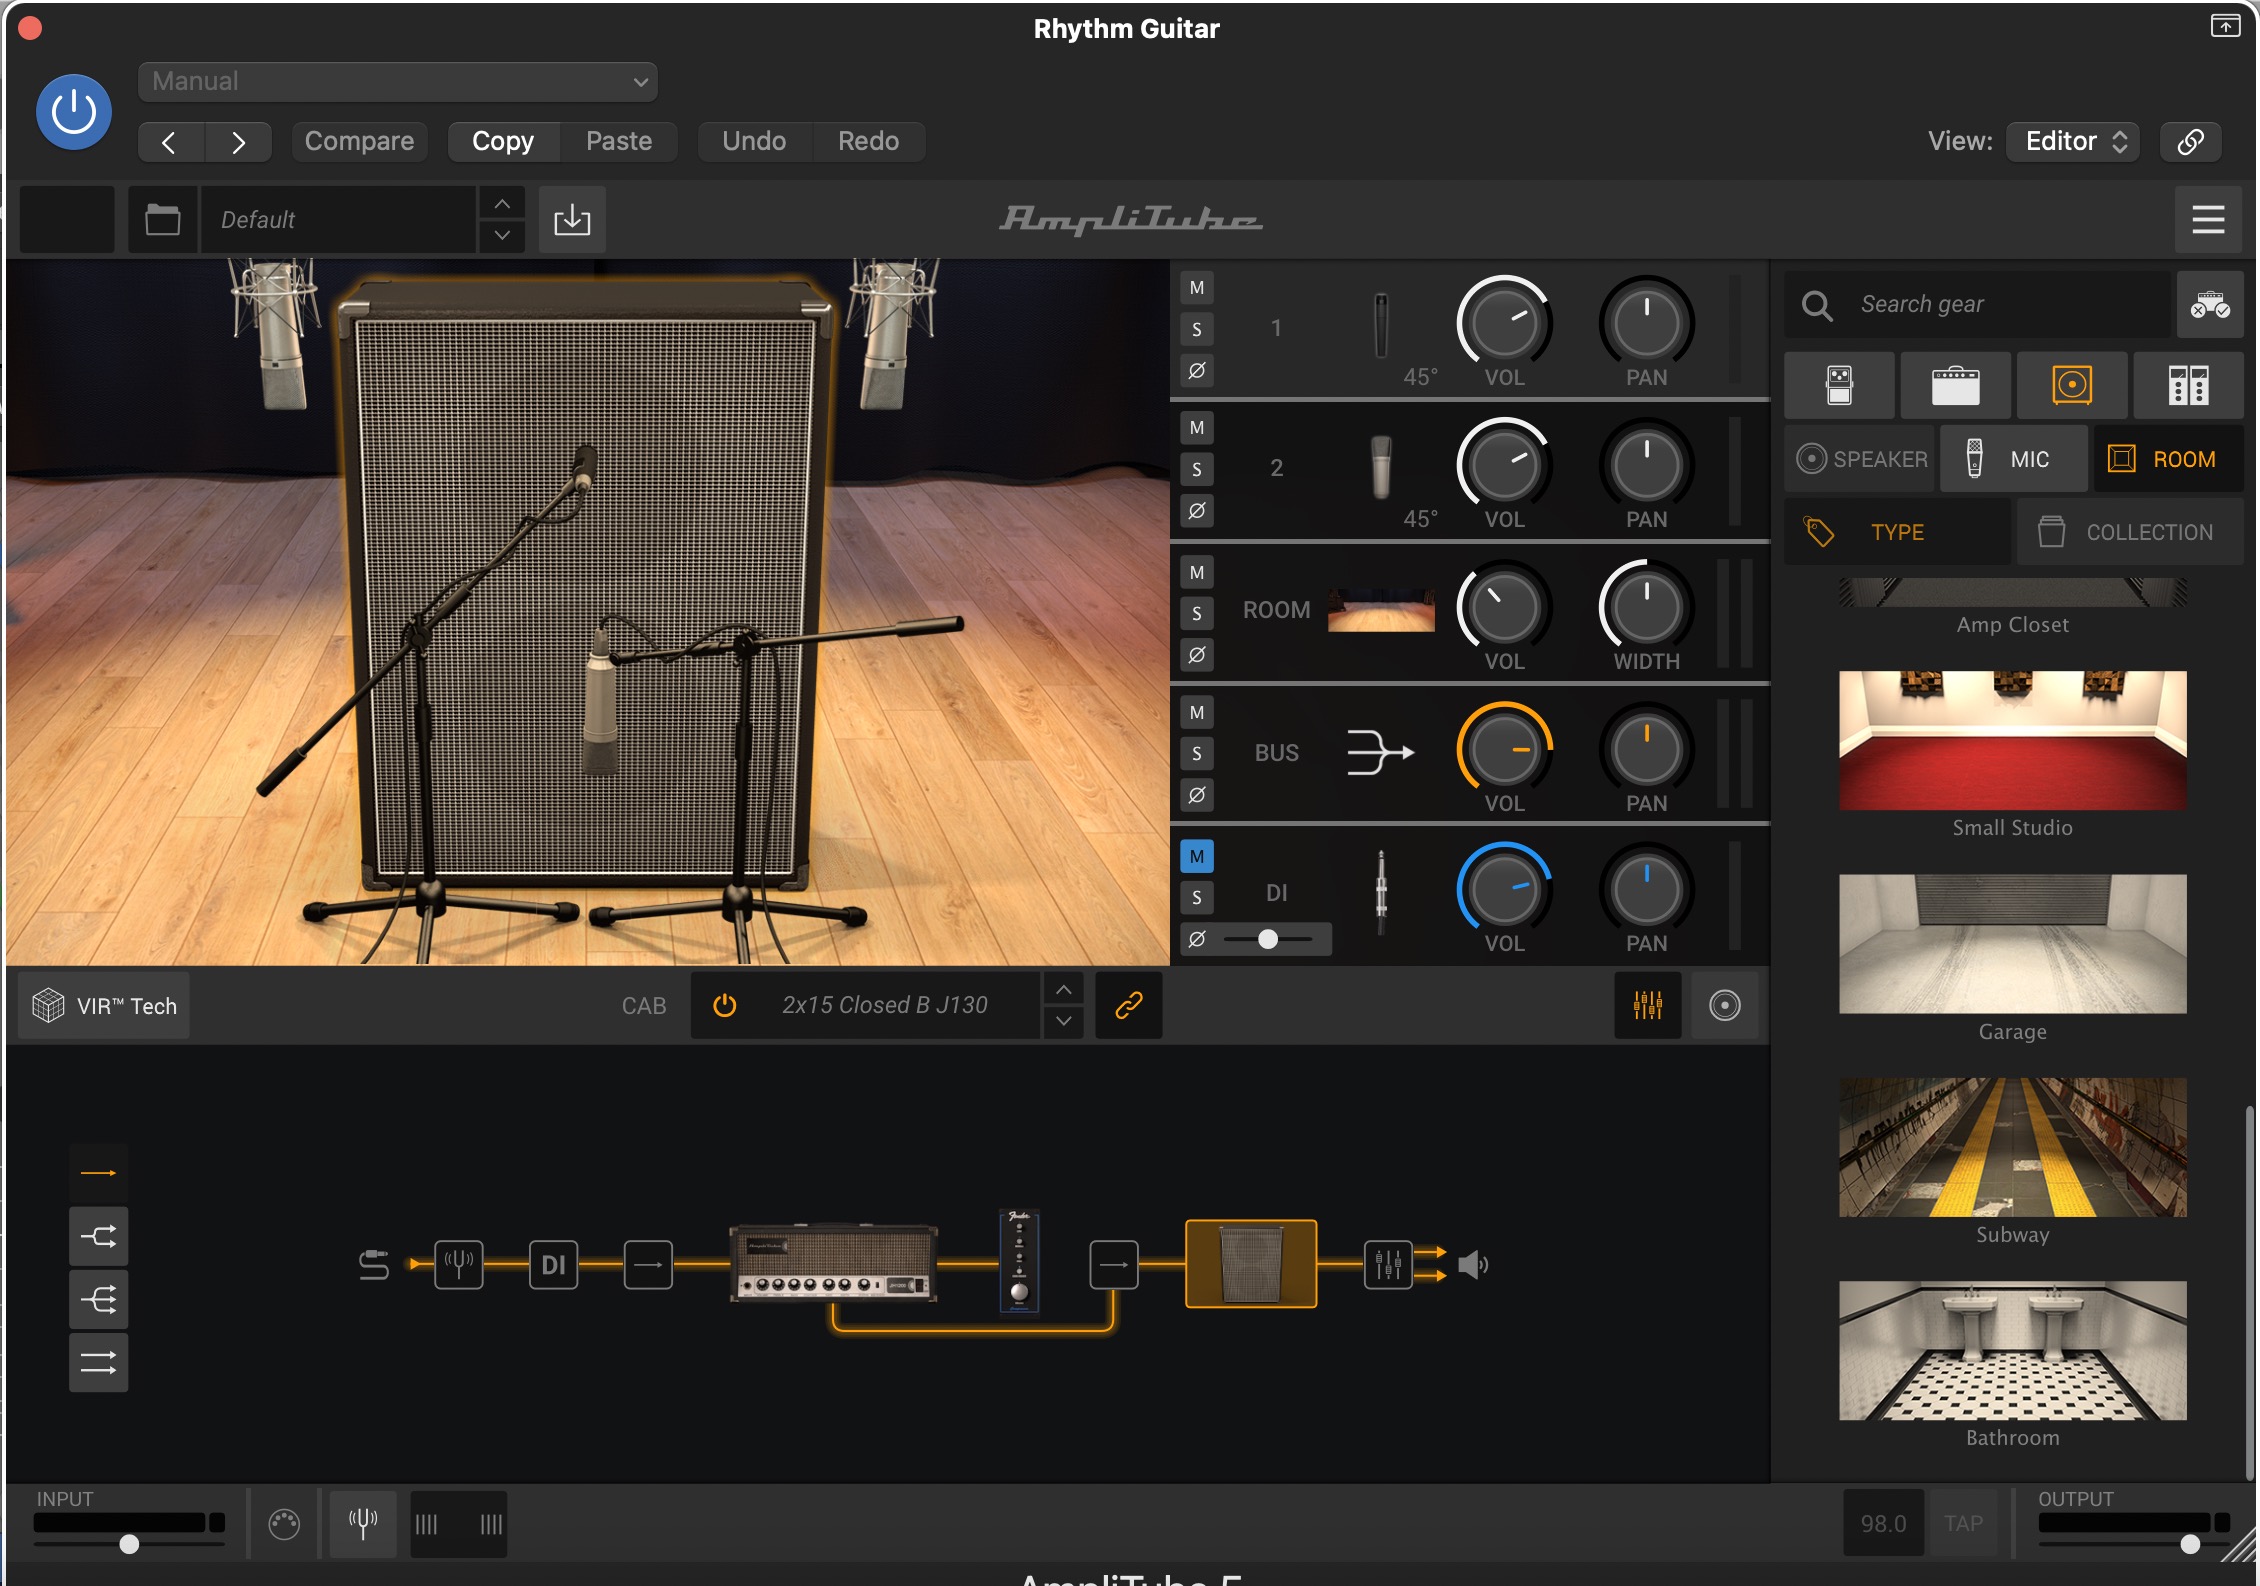
Task: Click the Search gear field
Action: click(1978, 305)
